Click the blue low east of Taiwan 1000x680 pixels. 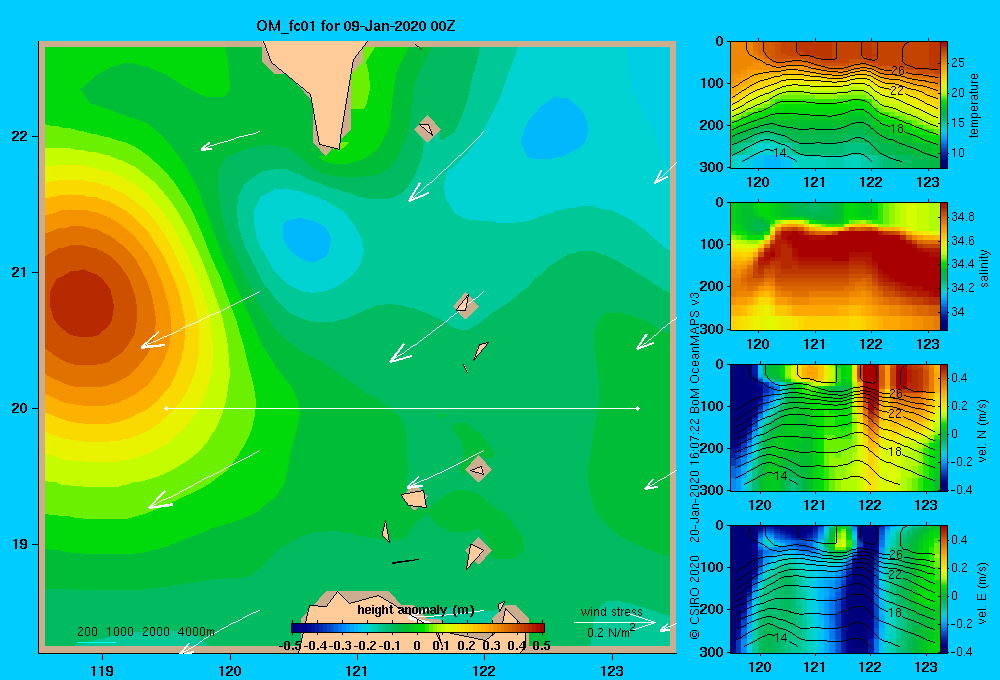[555, 128]
